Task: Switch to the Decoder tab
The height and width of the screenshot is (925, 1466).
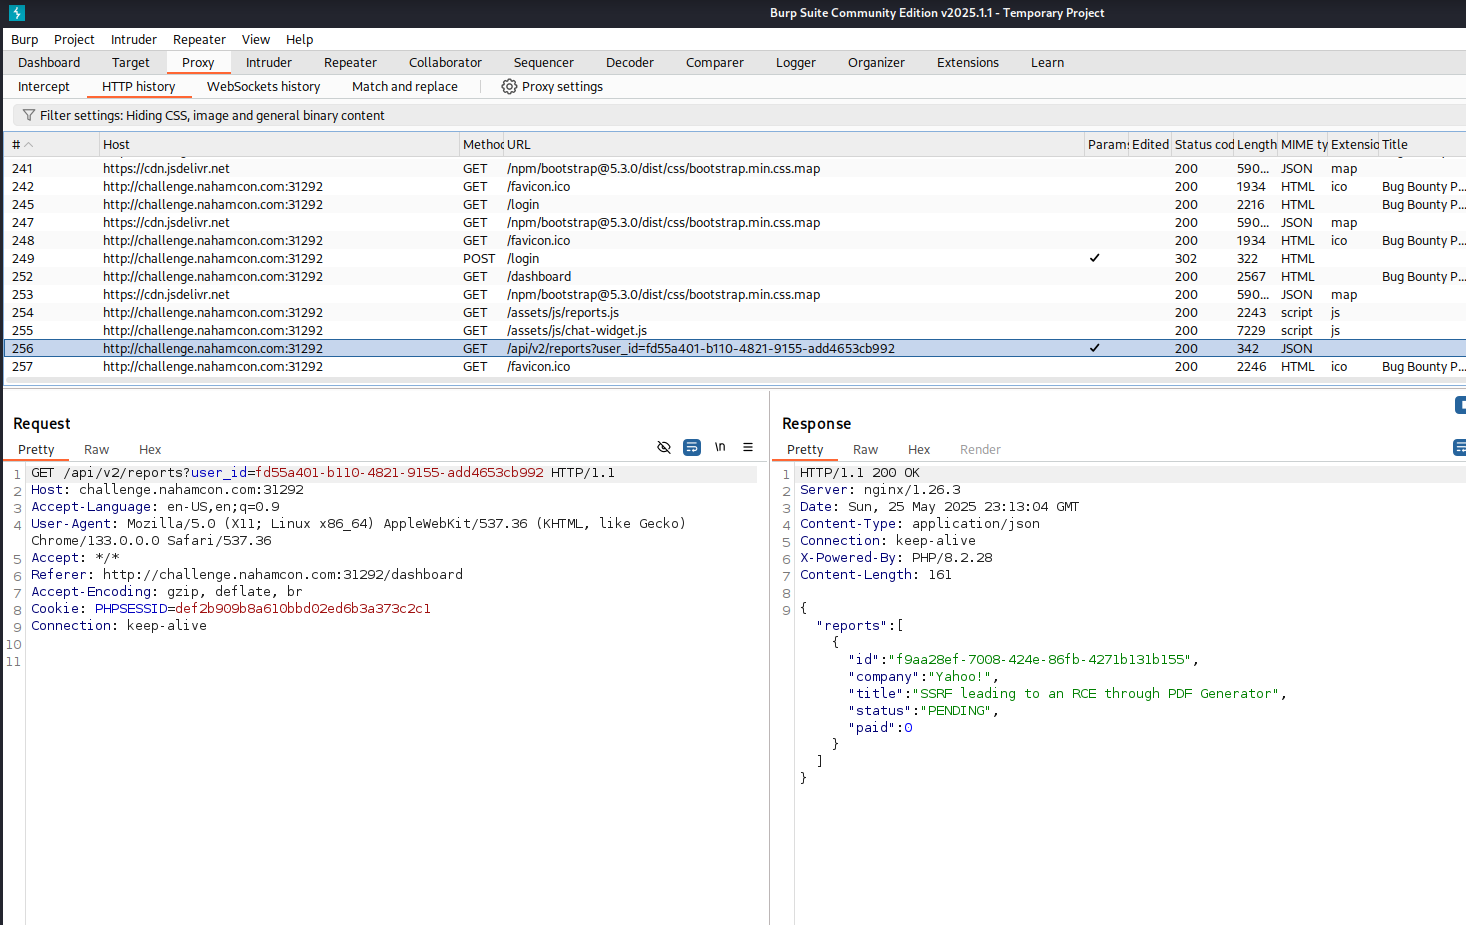Action: 629,63
